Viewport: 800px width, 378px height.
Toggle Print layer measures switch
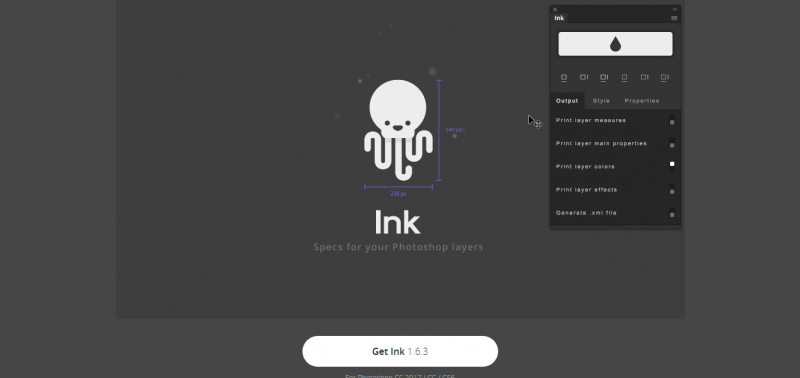tap(672, 120)
